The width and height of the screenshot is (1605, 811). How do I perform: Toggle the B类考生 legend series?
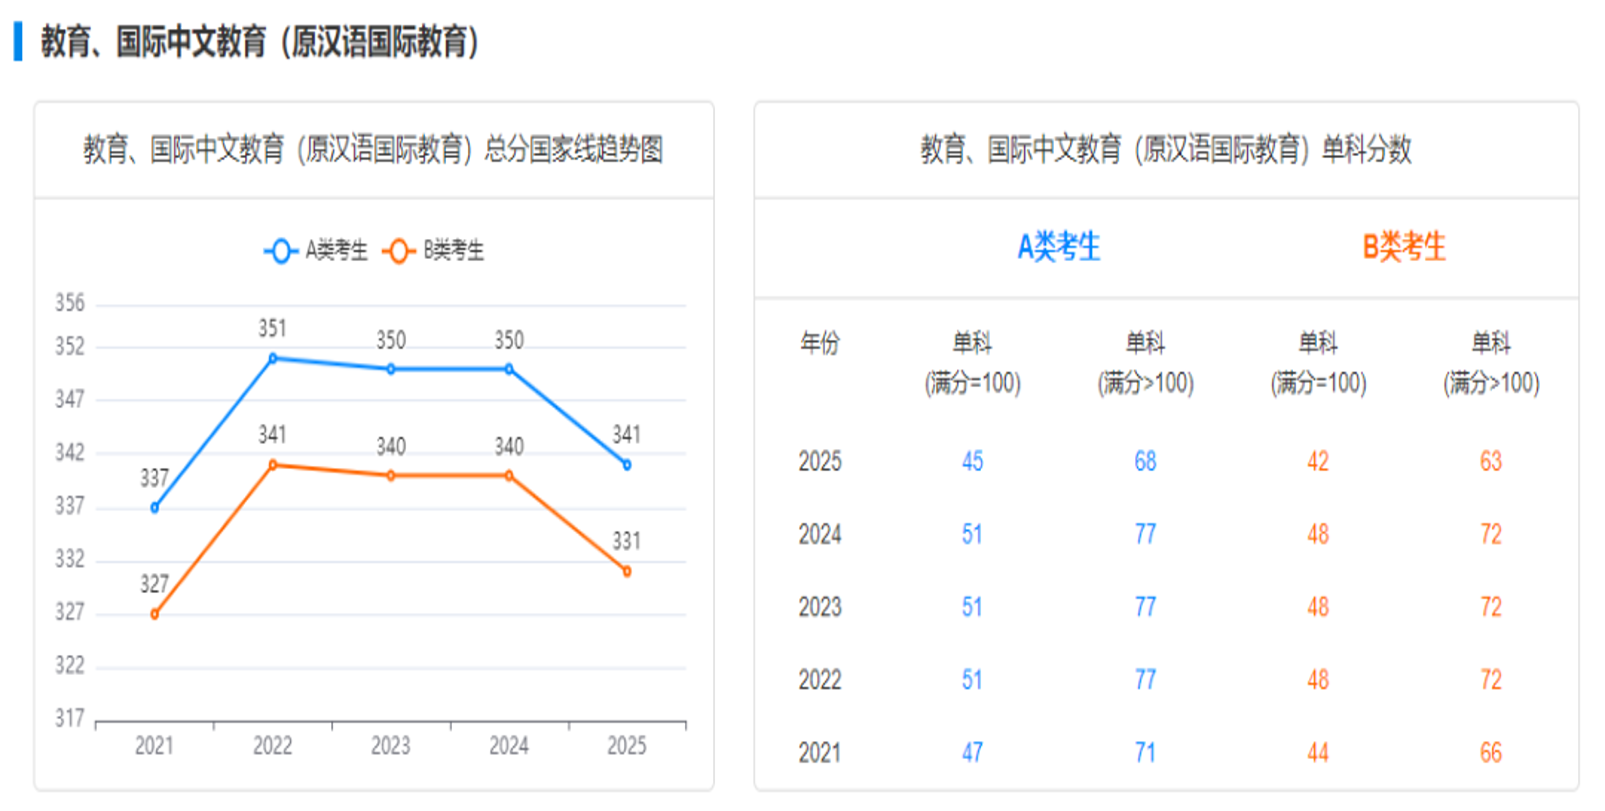(433, 250)
